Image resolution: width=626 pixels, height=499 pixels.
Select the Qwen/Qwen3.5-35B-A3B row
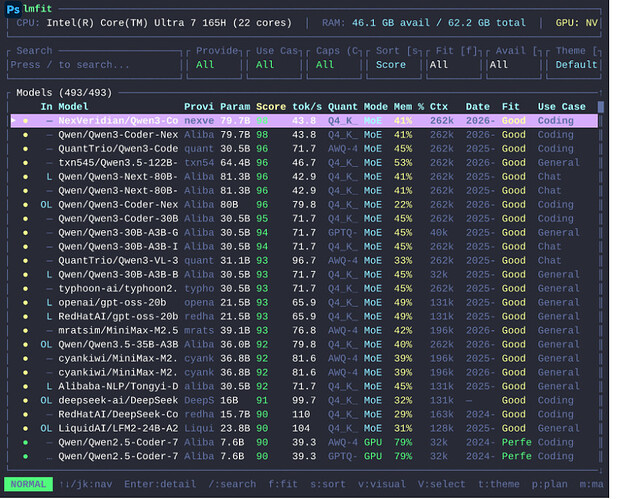click(304, 345)
